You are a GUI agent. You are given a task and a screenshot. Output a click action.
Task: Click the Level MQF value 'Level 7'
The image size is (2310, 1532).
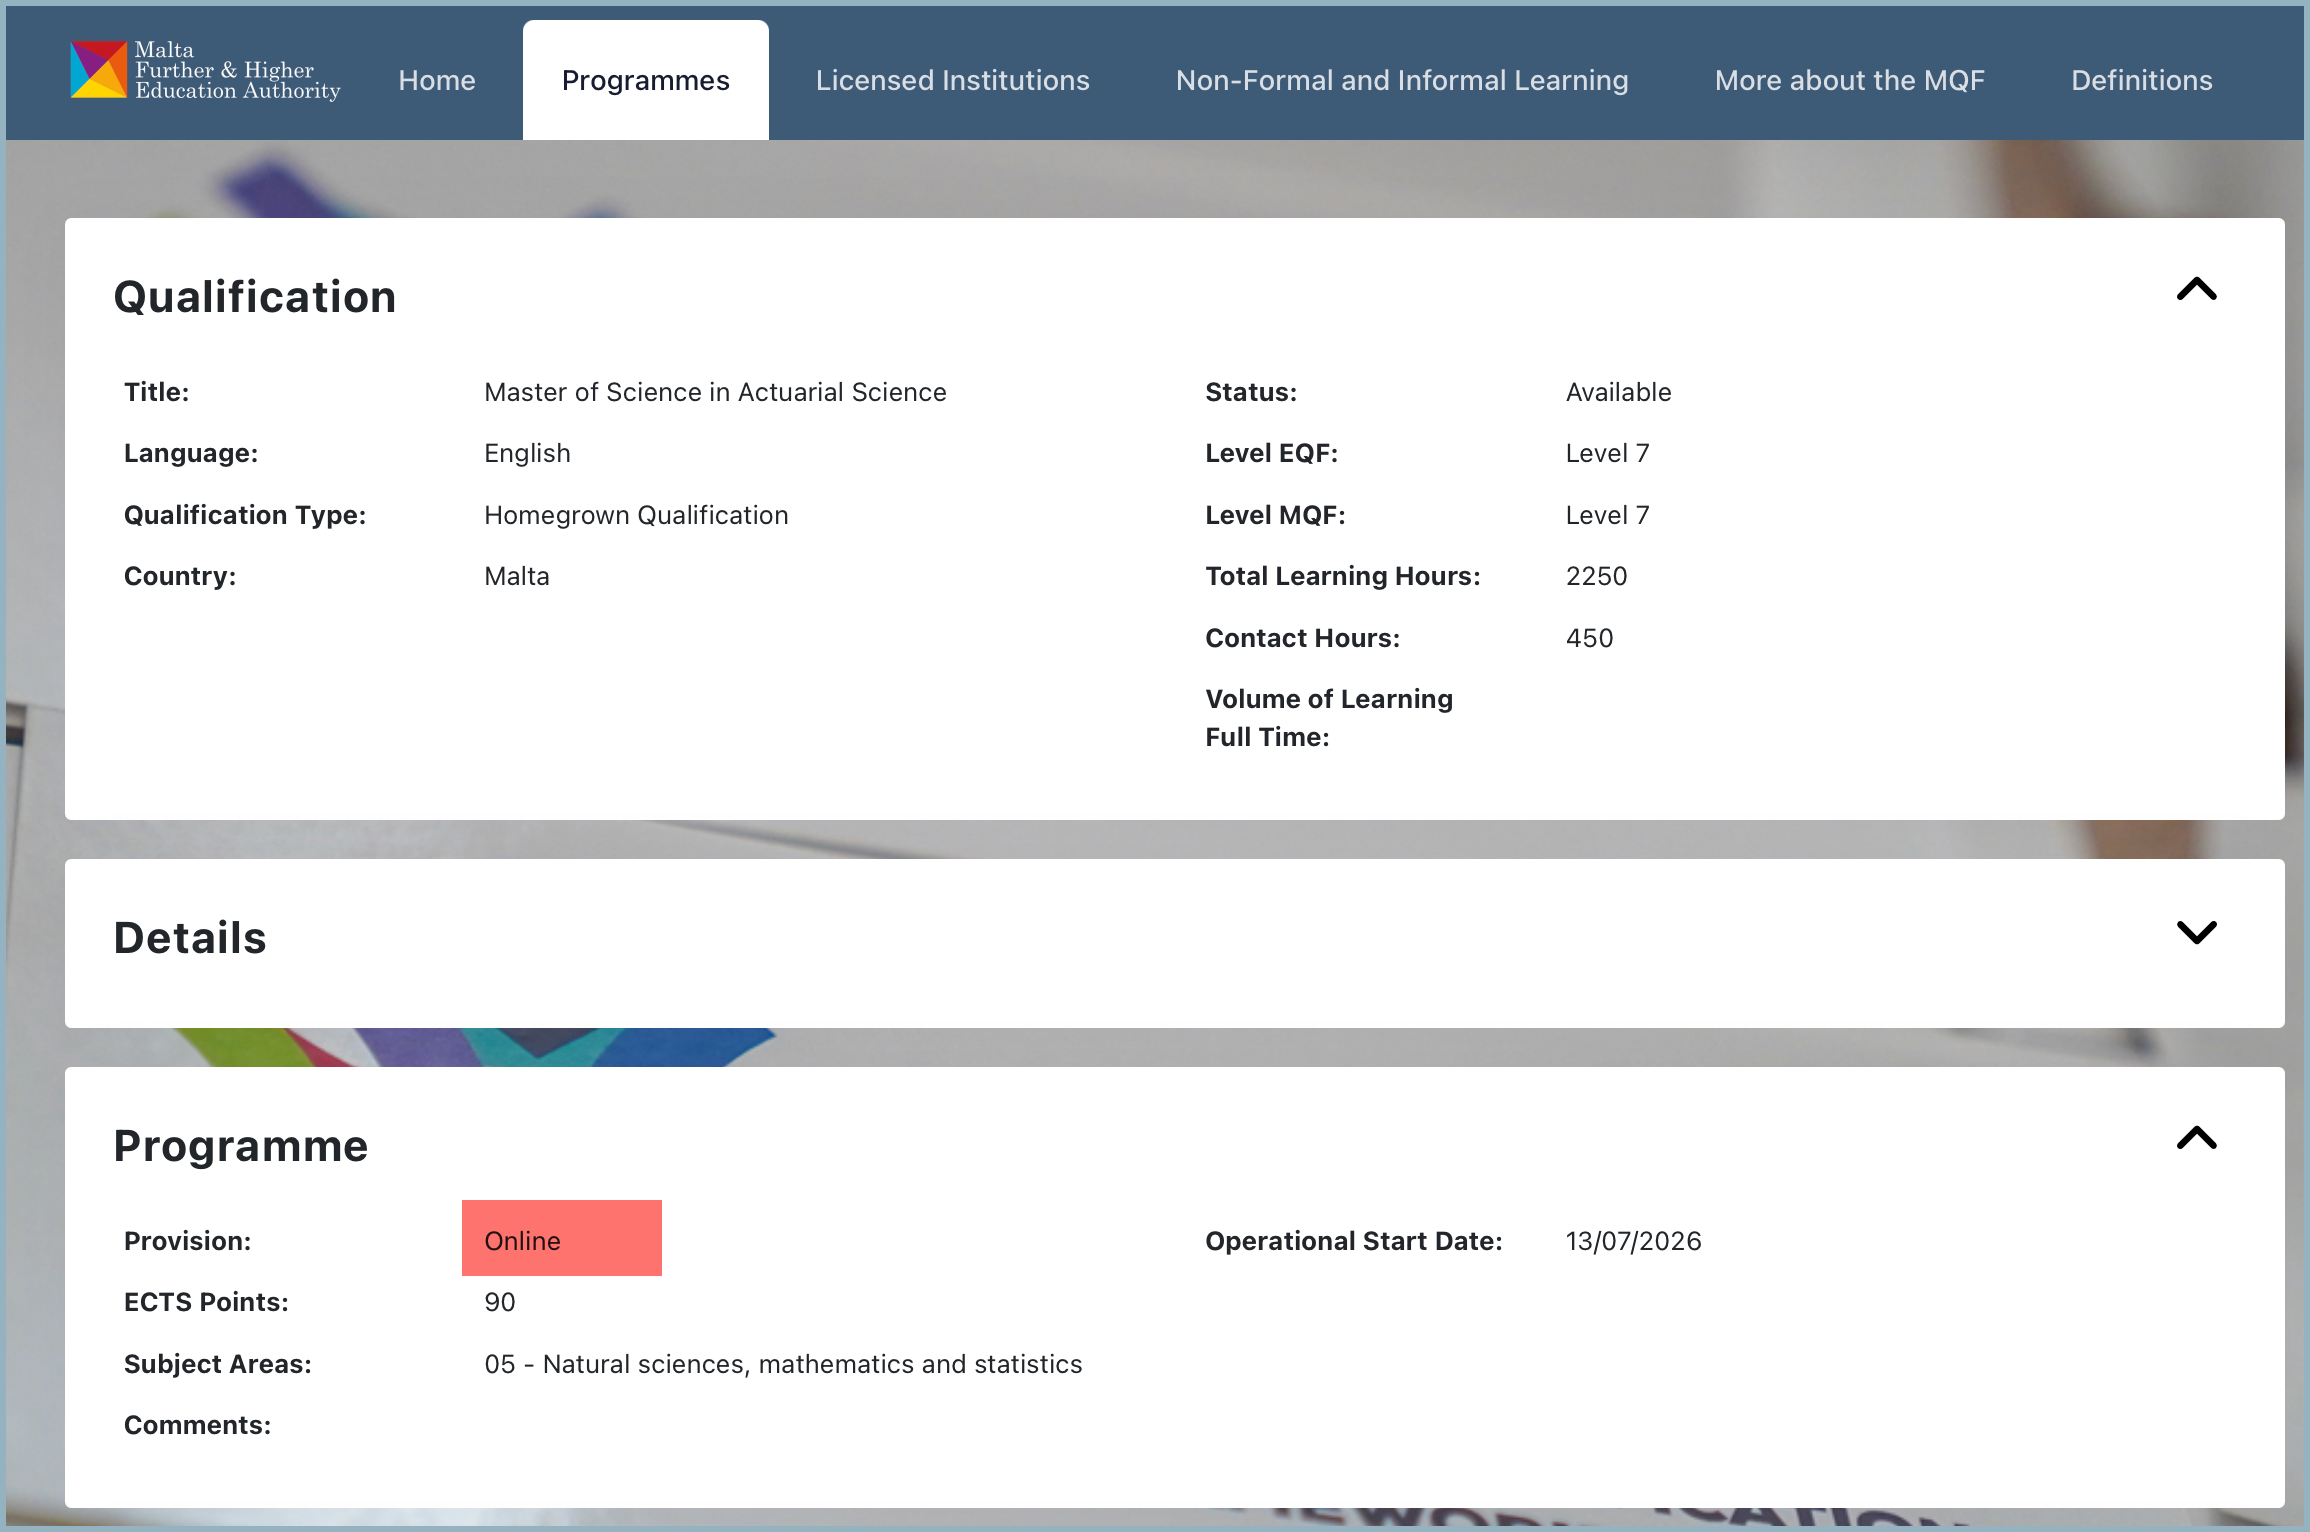coord(1607,515)
